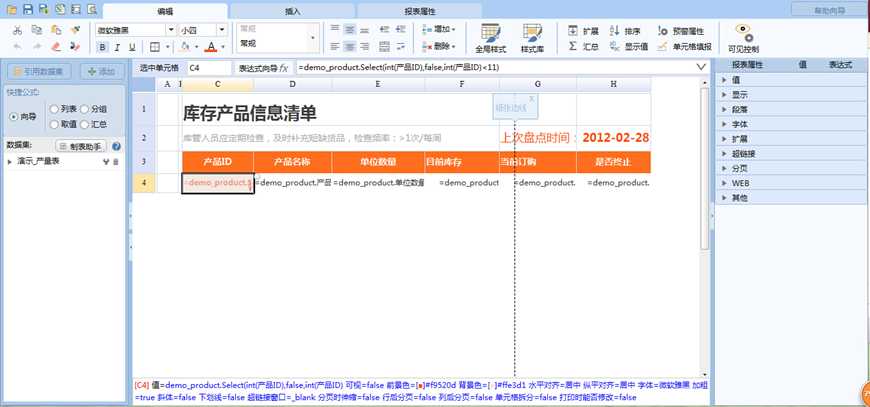The height and width of the screenshot is (407, 870).
Task: Toggle bold formatting B button
Action: click(x=103, y=48)
